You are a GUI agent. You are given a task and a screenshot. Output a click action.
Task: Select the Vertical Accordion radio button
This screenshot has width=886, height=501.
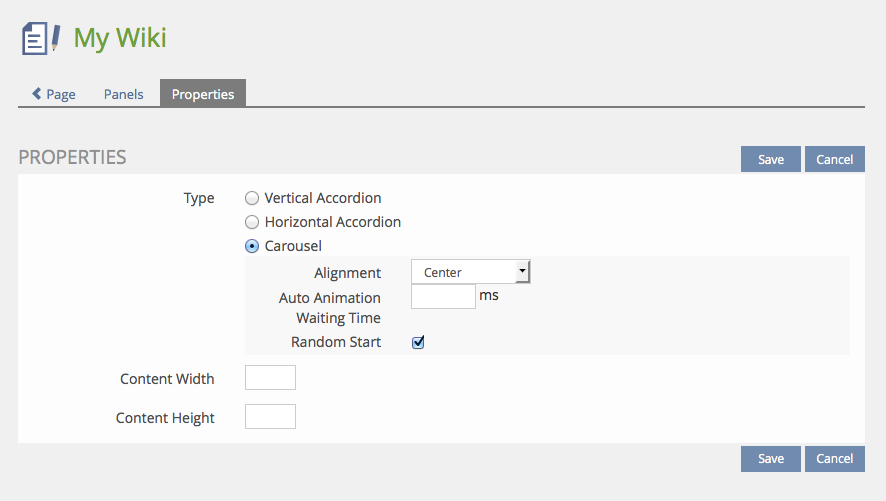(252, 198)
